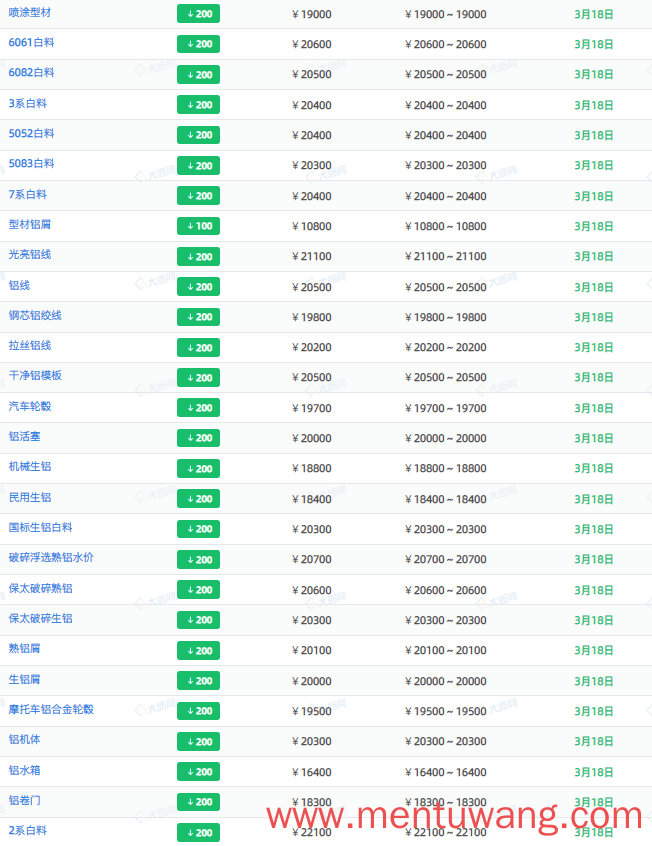Open the 光亮铝线 product link
Viewport: 652px width, 846px height.
[30, 255]
